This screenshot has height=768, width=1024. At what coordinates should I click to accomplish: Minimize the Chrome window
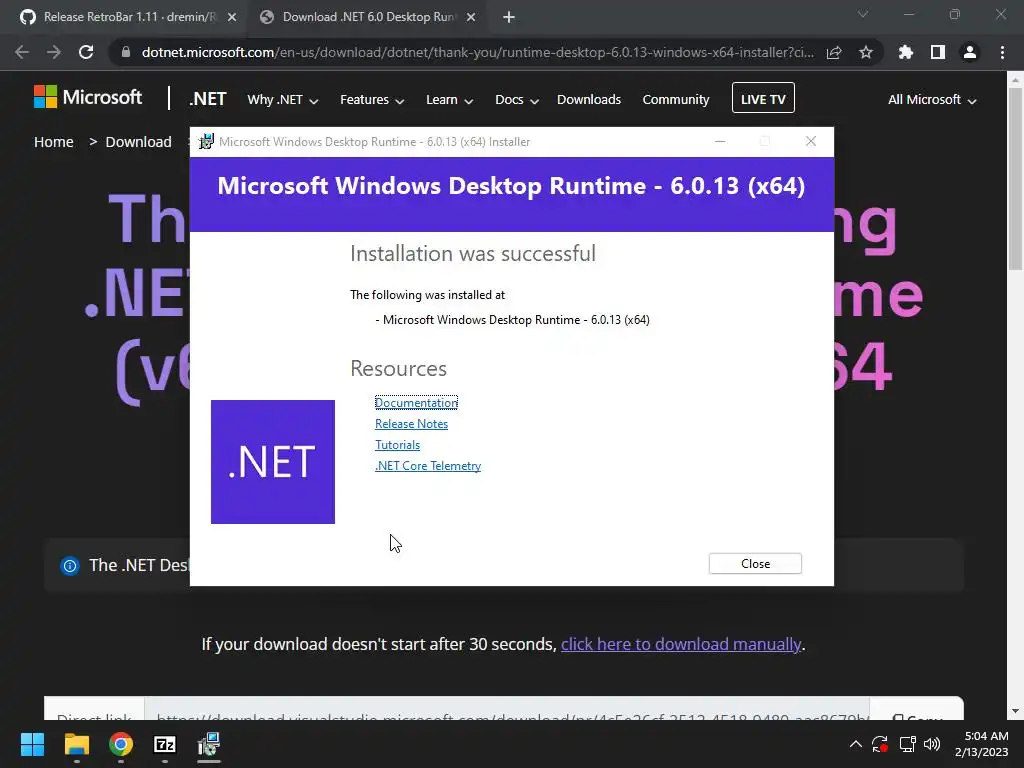[908, 14]
